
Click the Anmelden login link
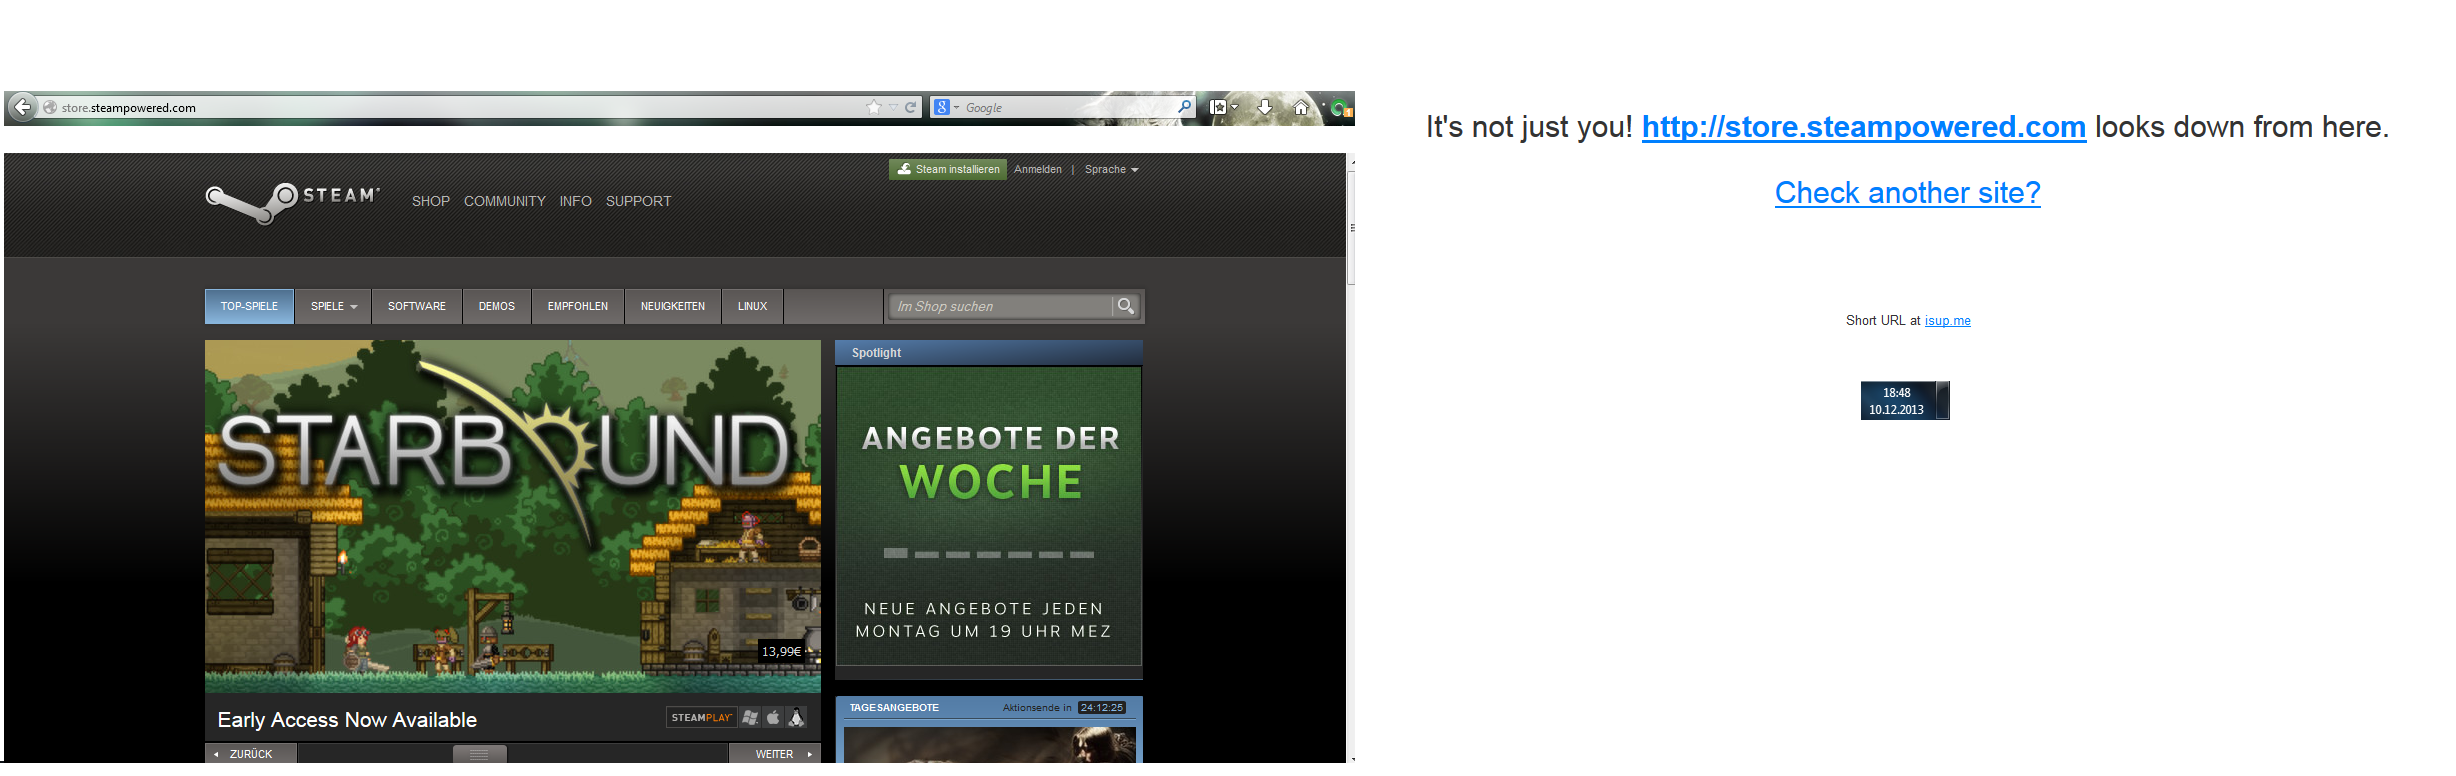(1038, 170)
